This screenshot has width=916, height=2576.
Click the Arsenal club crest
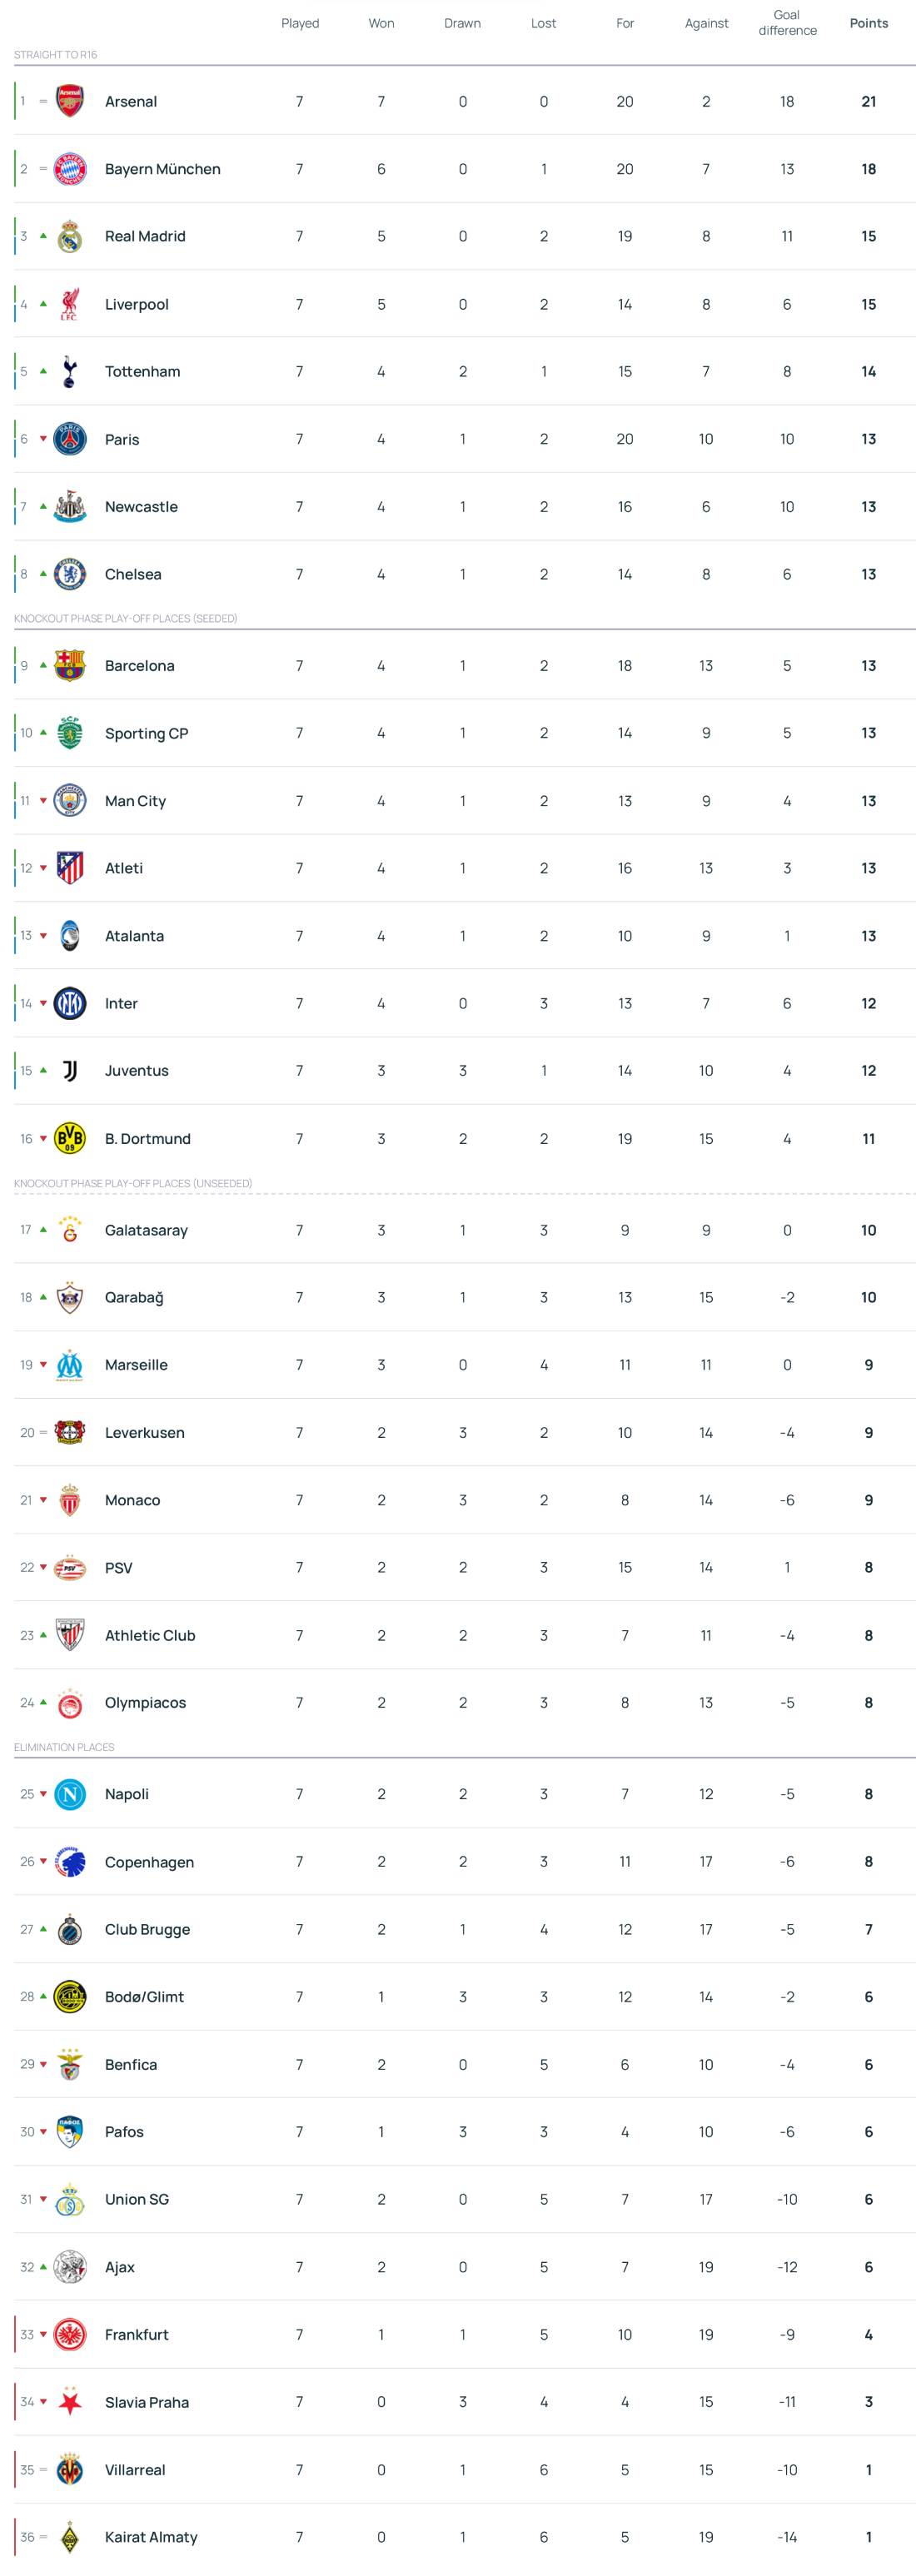coord(69,101)
